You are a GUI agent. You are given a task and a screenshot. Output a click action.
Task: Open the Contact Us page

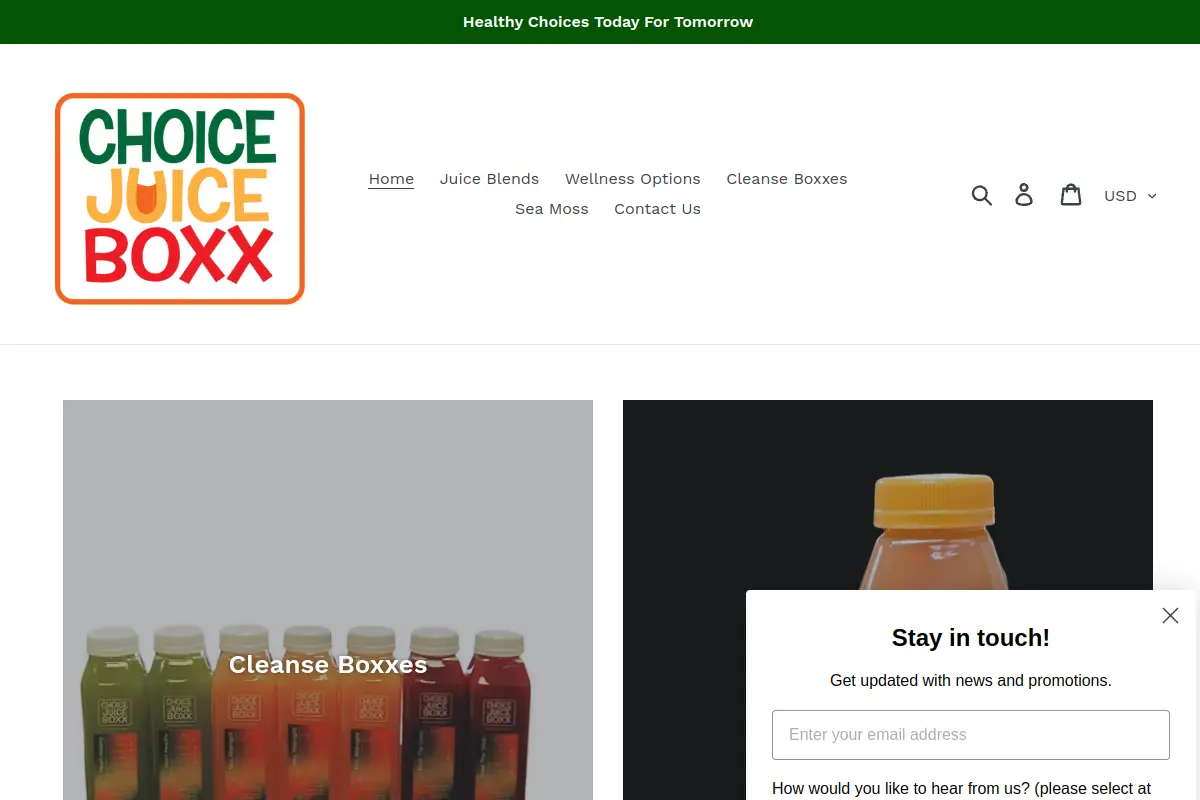[657, 209]
